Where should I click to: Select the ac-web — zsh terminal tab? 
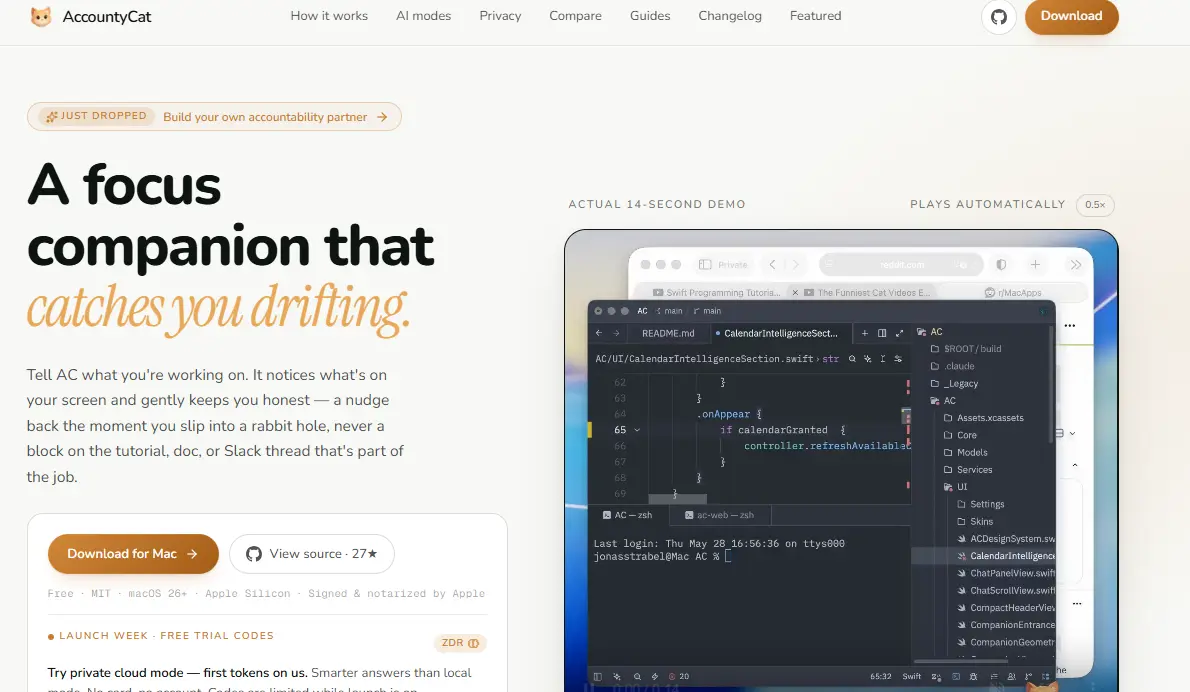click(x=719, y=514)
